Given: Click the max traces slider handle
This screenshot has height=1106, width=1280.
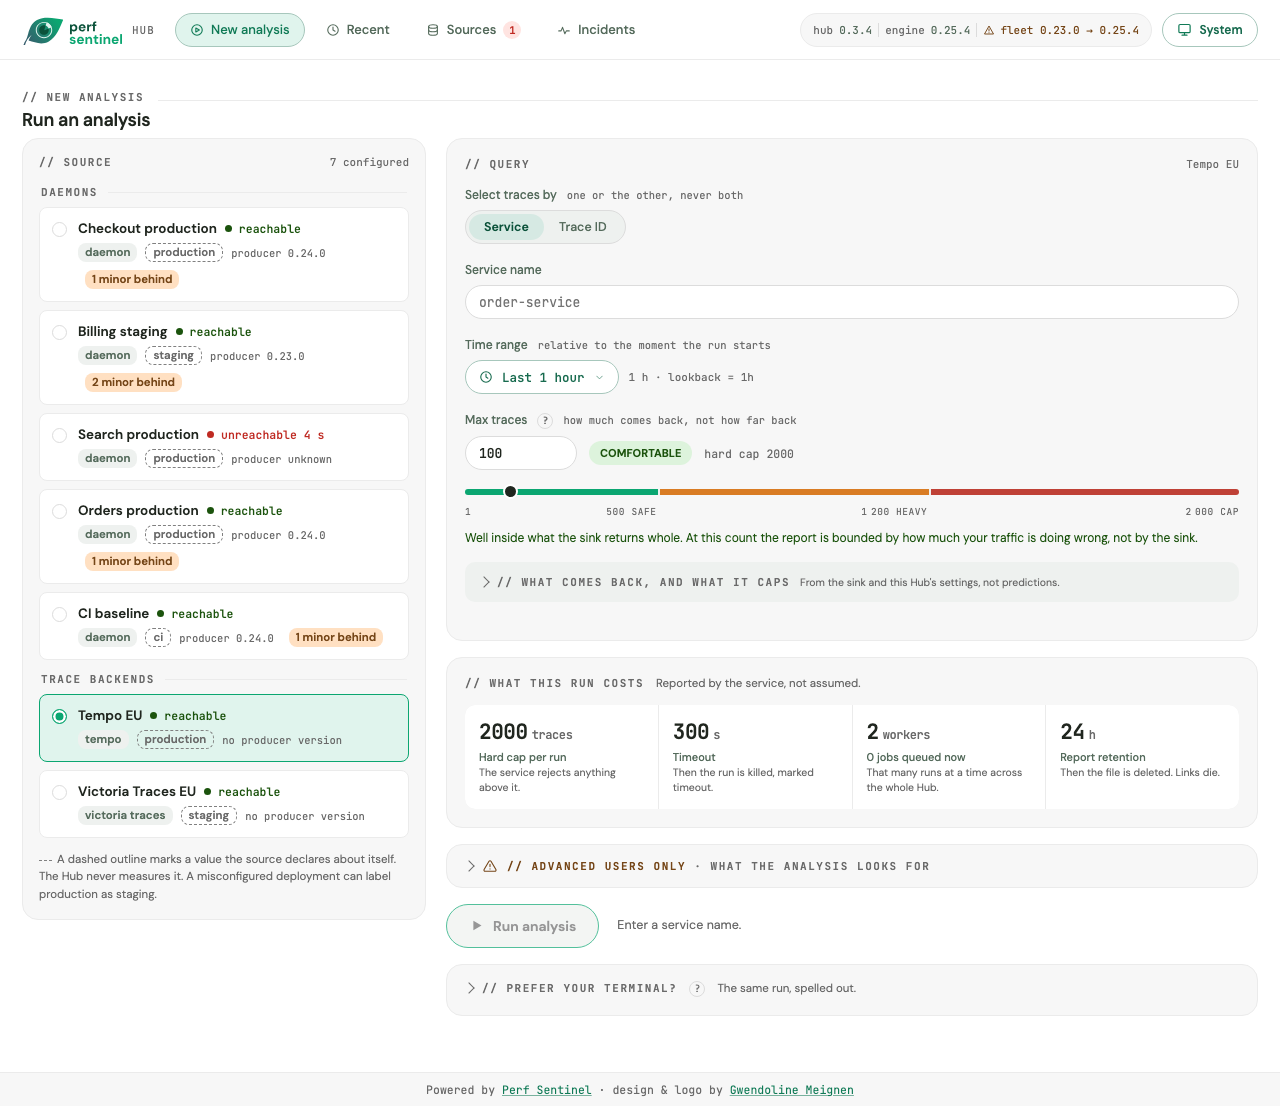Looking at the screenshot, I should (x=511, y=492).
